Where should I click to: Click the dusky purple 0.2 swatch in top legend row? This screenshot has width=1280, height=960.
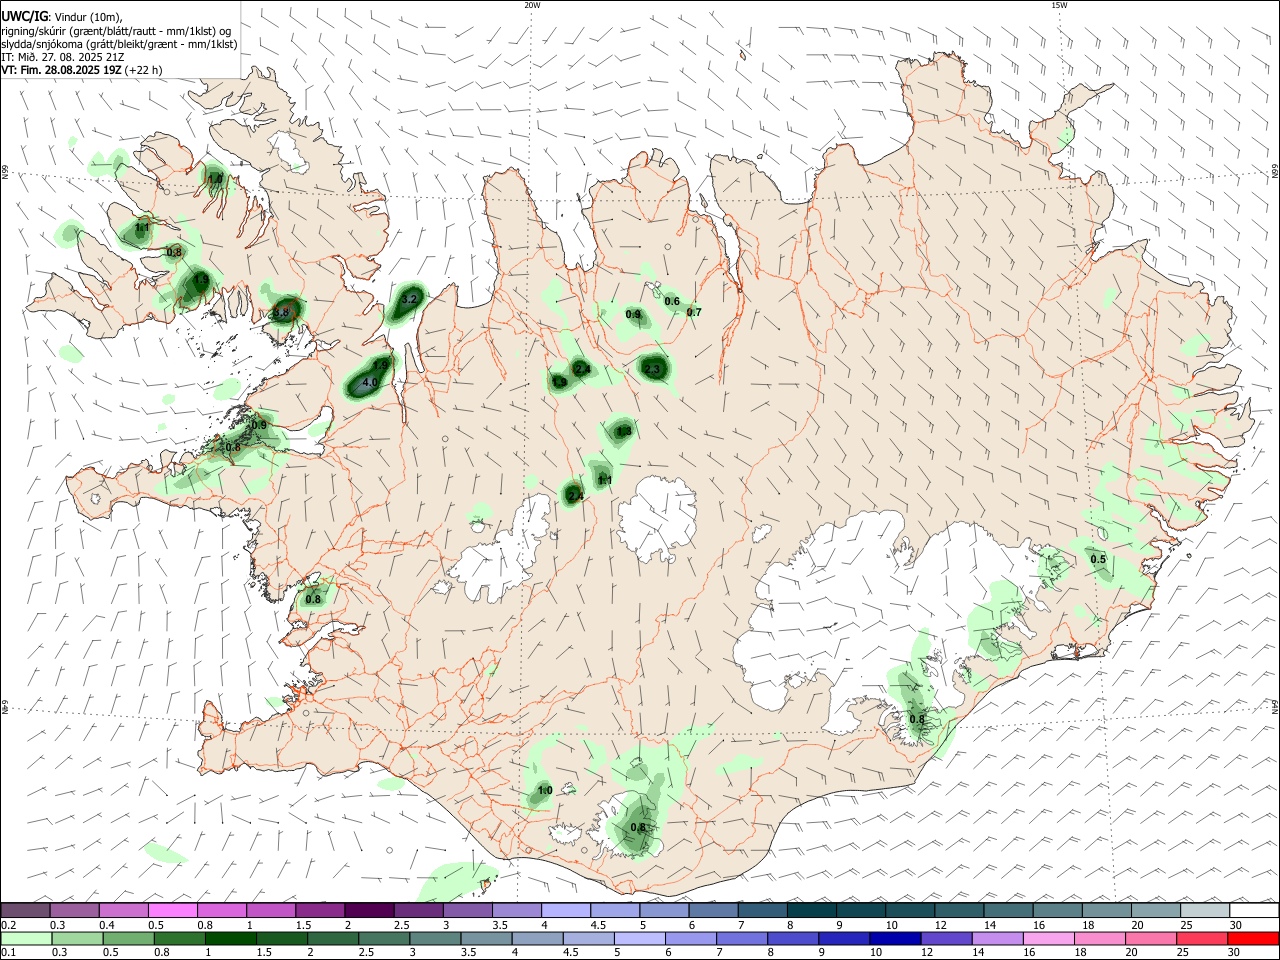[x=25, y=910]
